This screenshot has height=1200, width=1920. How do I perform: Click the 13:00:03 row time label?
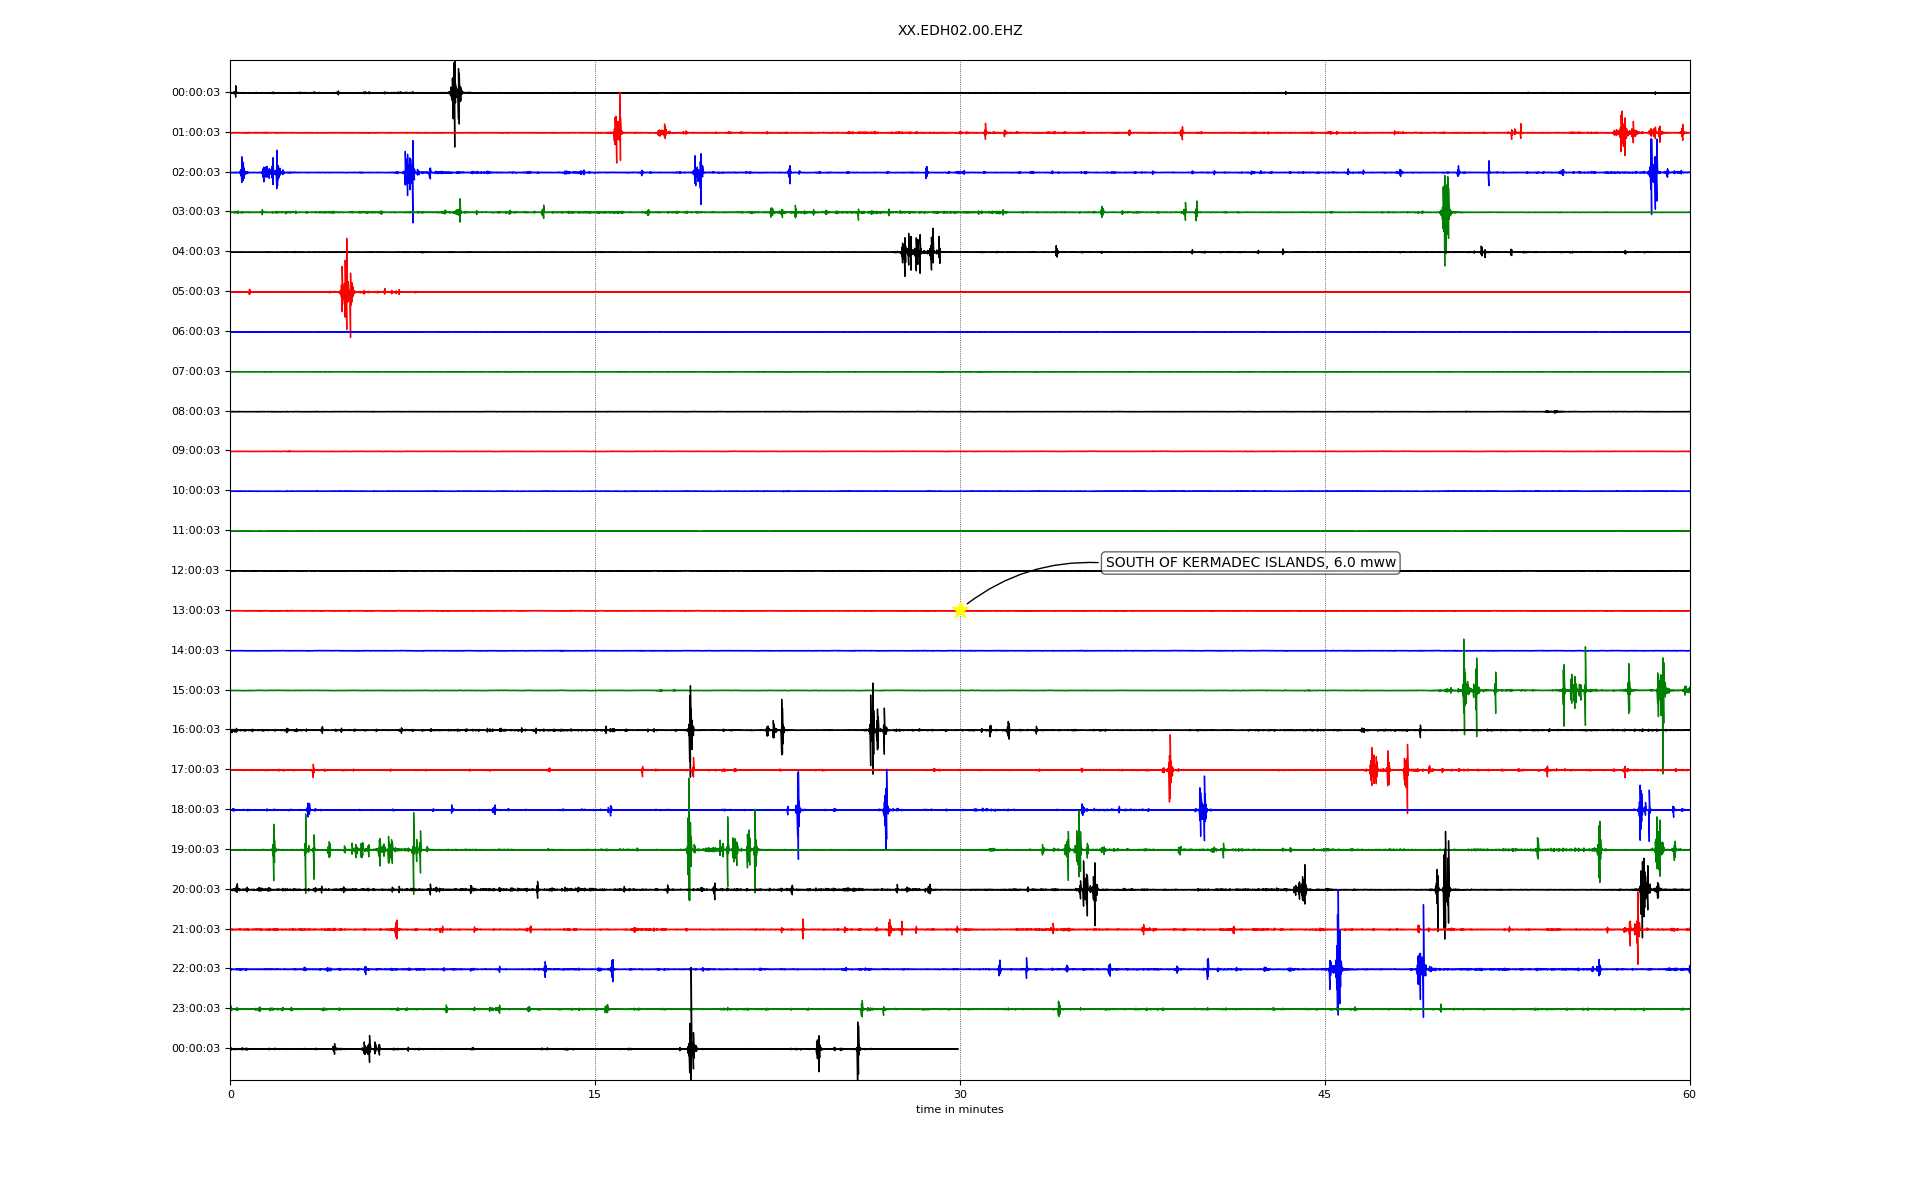[x=196, y=610]
